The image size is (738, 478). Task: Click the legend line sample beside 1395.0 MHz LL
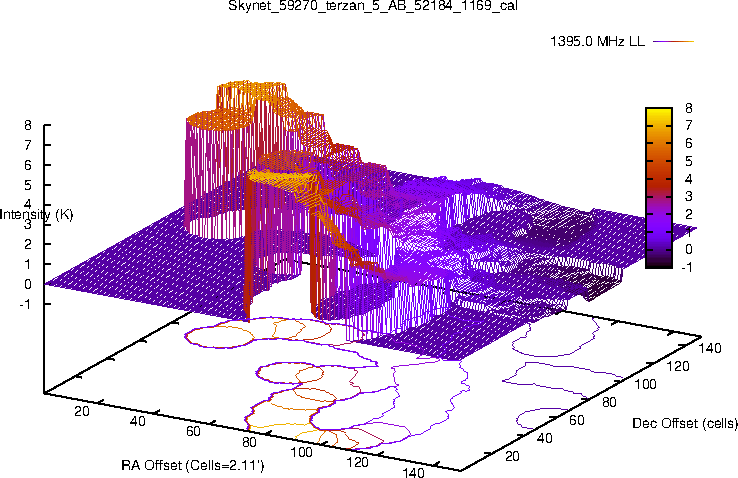[674, 41]
